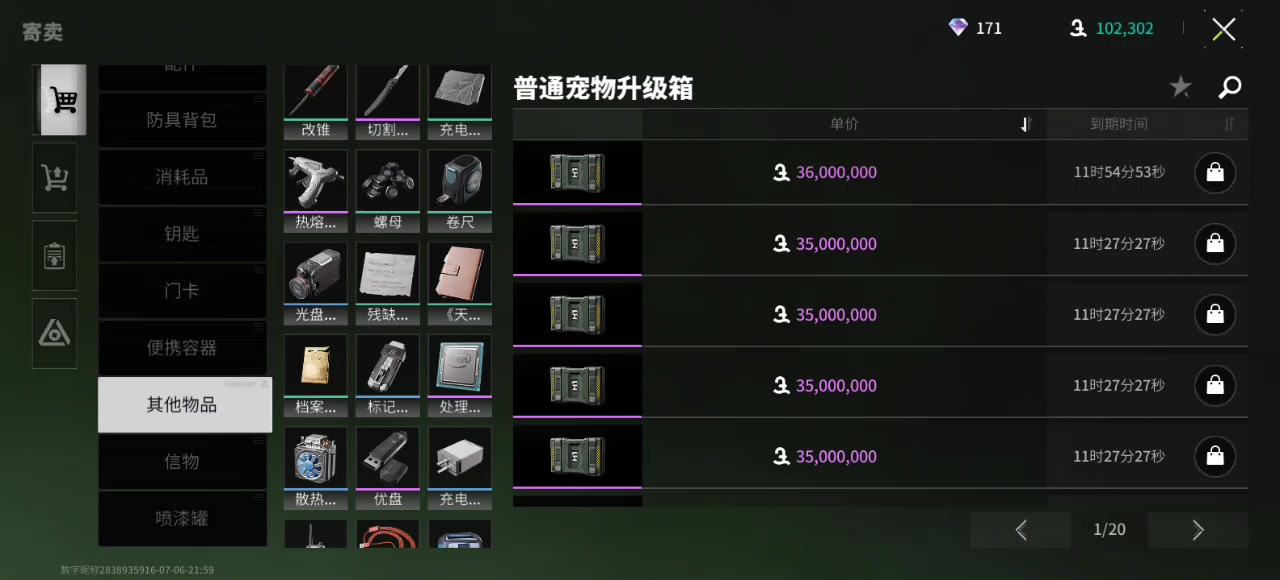Screen dimensions: 1280x580
Task: Sort listings by 单价 price arrow
Action: 1026,124
